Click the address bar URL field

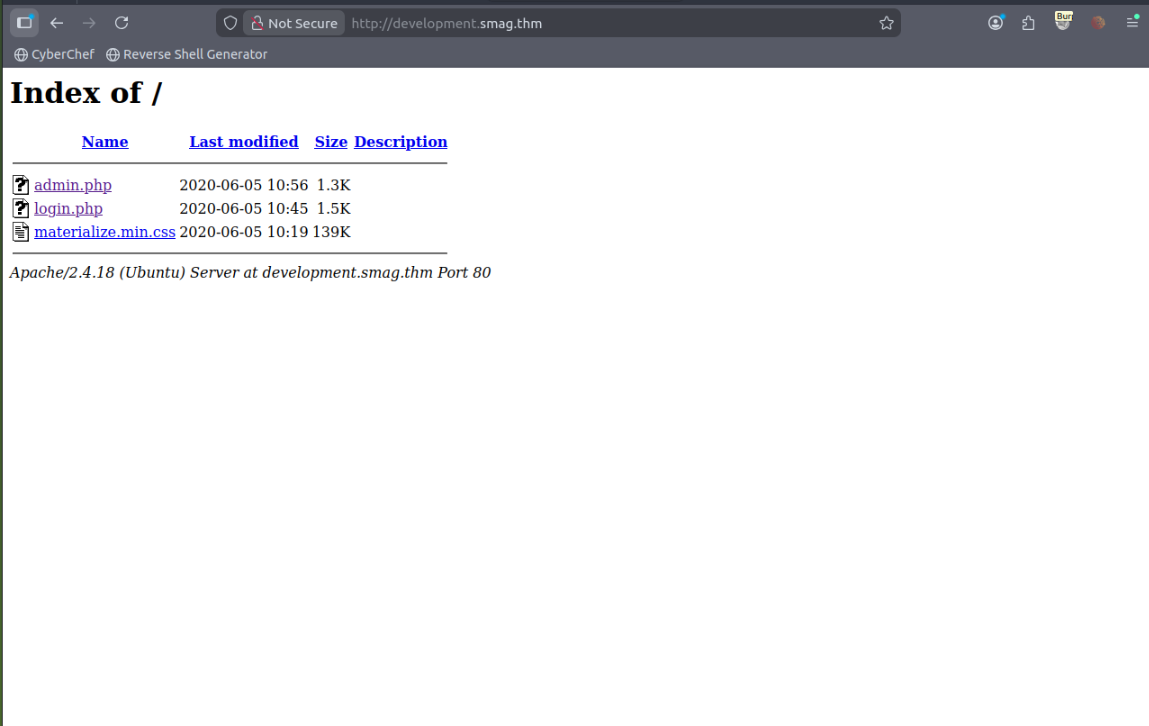[x=600, y=23]
